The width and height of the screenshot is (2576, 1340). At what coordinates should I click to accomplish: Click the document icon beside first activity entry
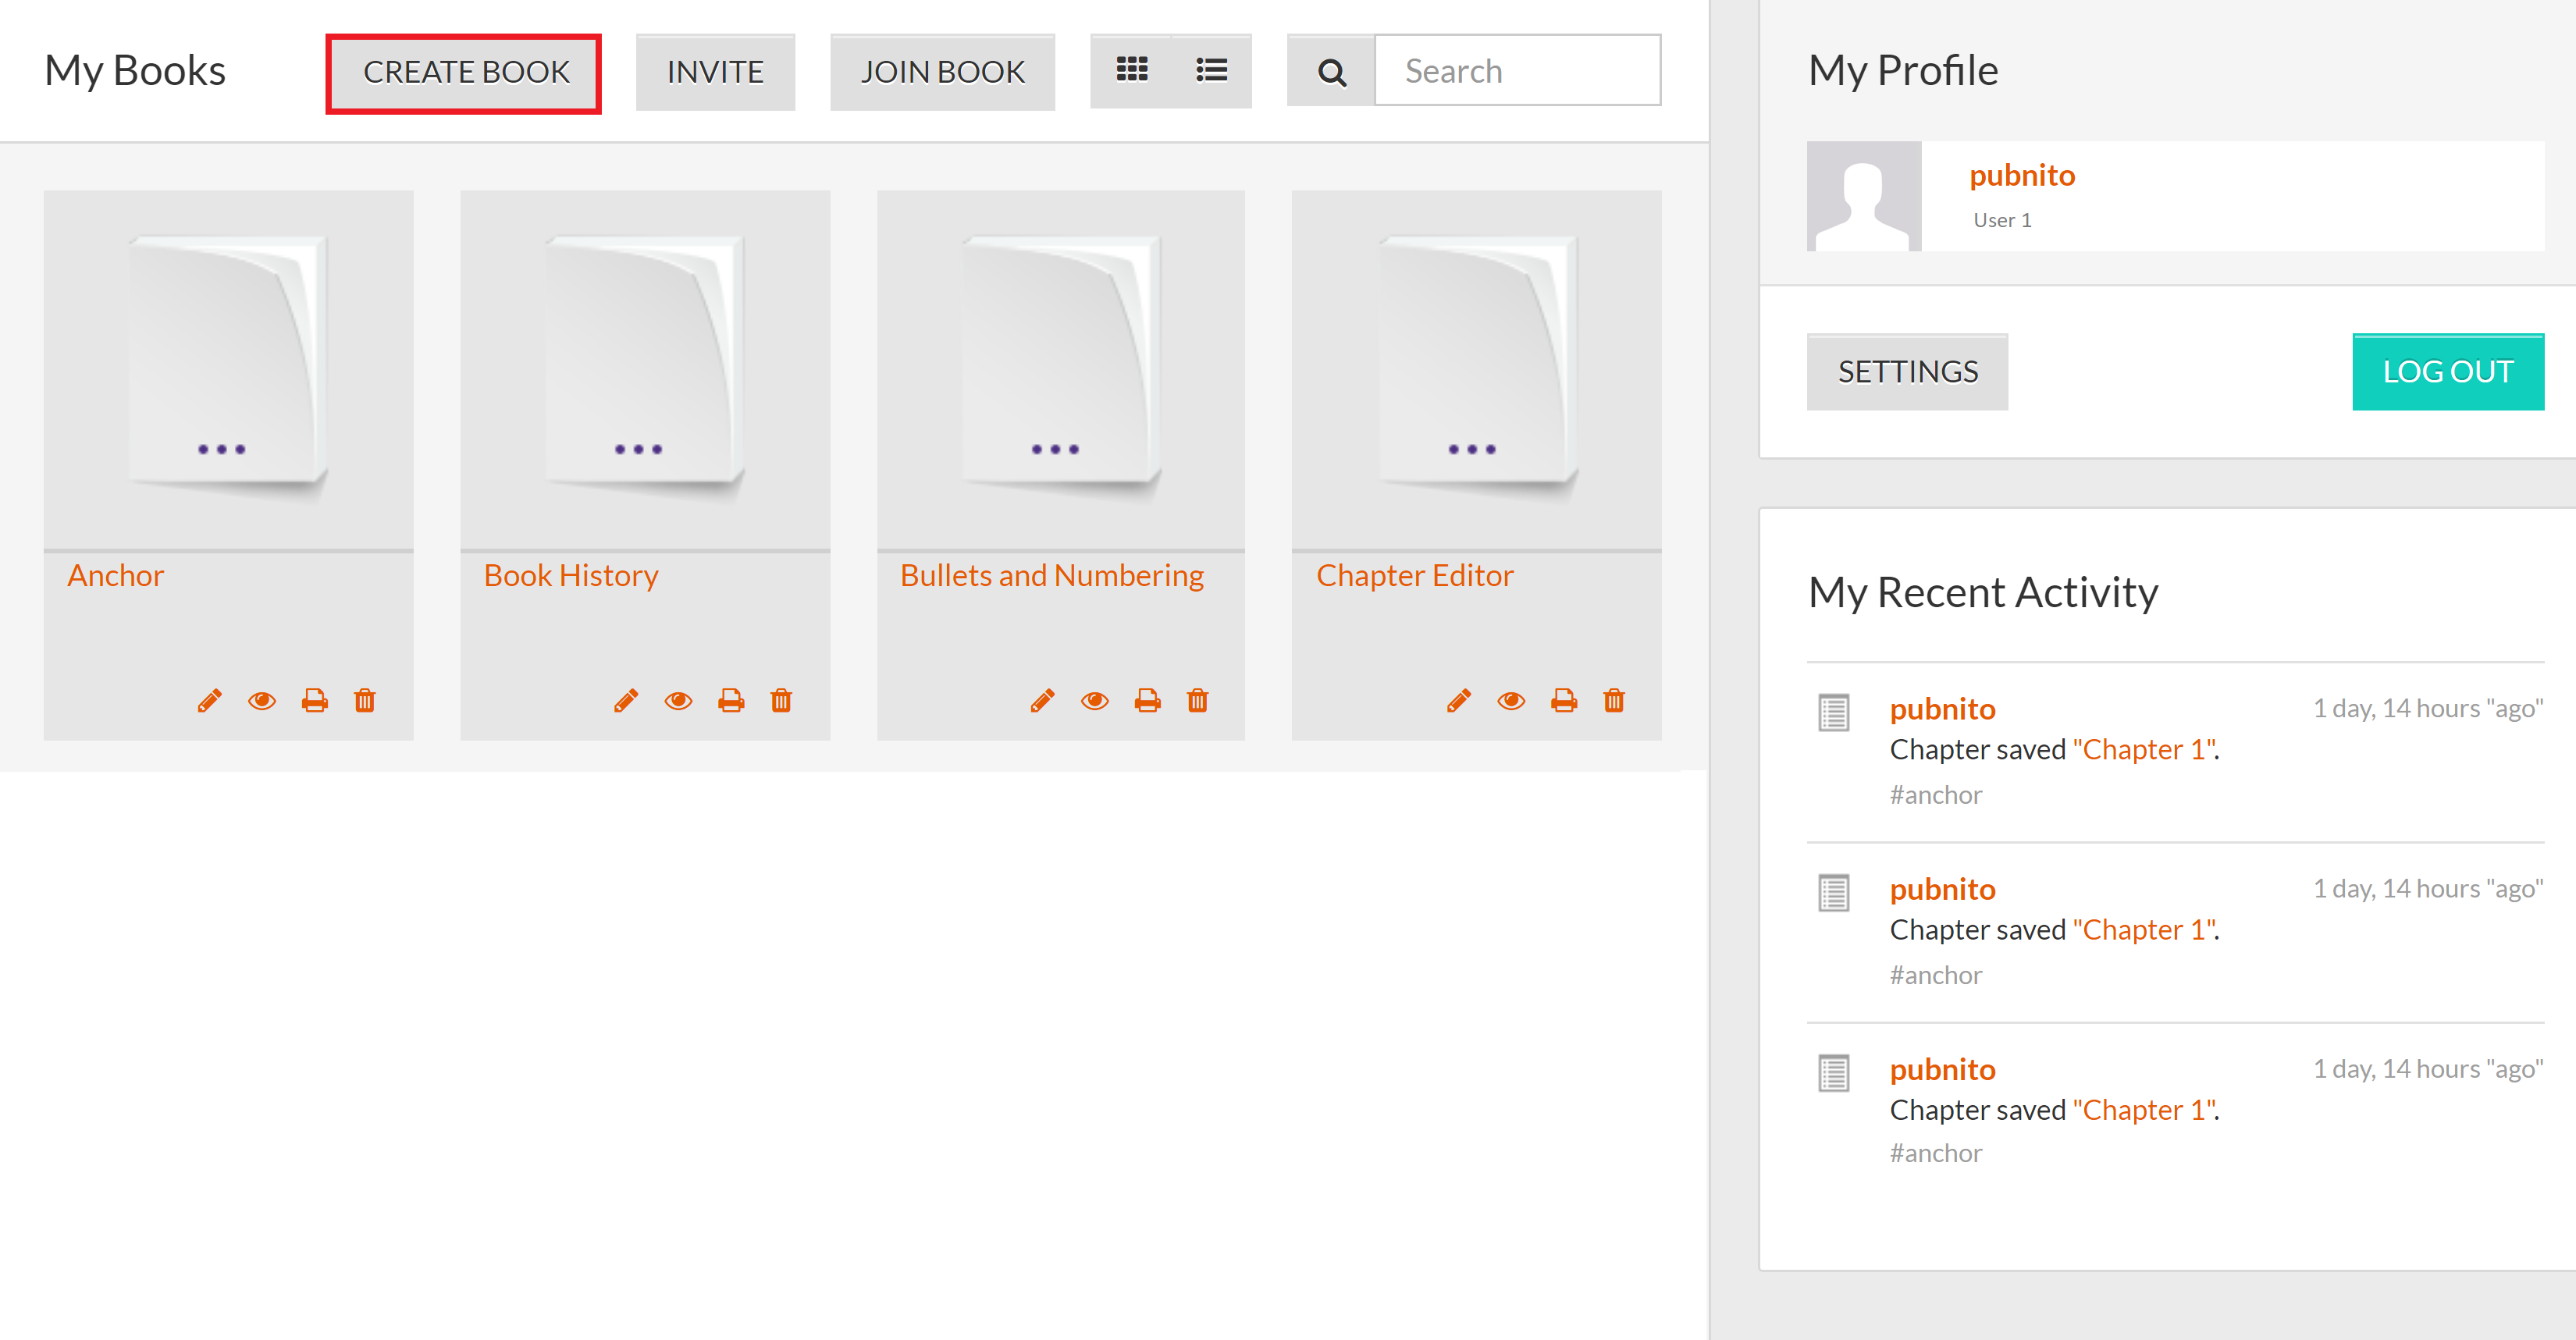[1833, 712]
